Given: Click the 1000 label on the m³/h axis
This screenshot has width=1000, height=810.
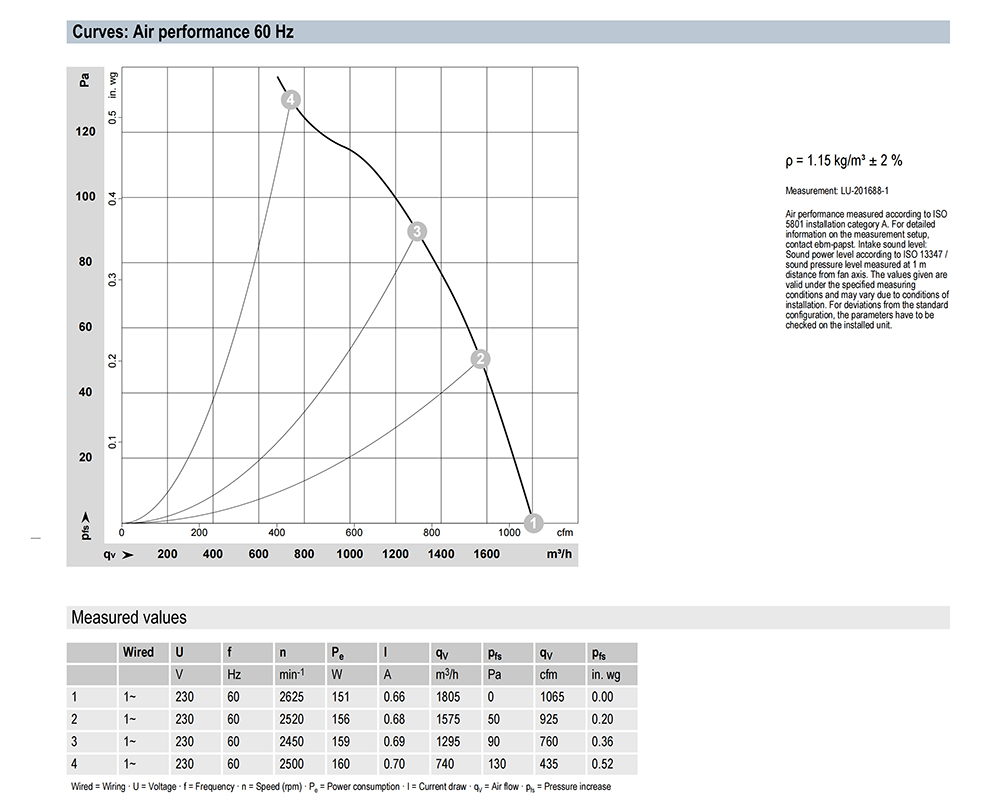Looking at the screenshot, I should (x=350, y=554).
